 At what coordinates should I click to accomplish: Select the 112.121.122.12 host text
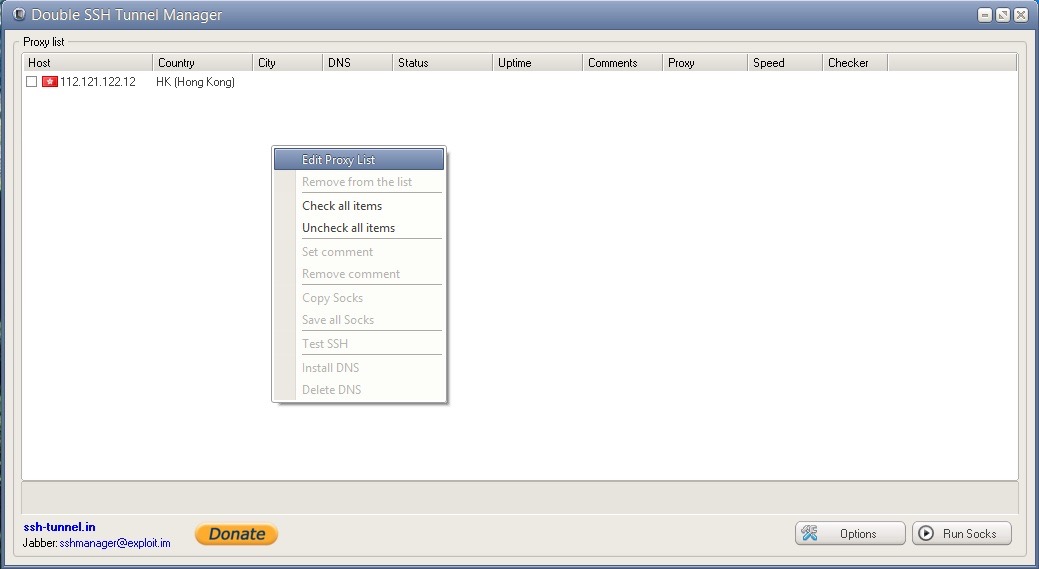coord(98,81)
